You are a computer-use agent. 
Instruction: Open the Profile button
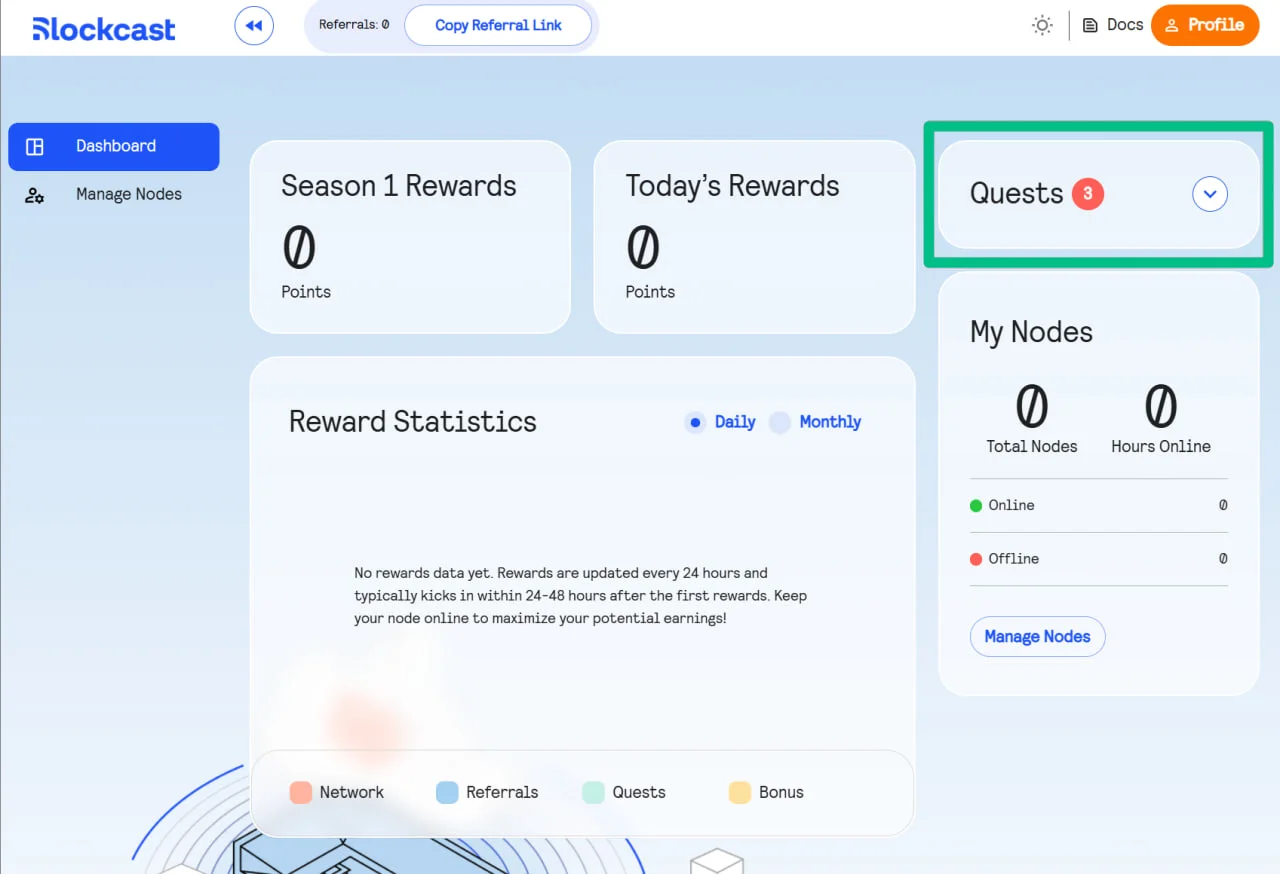(1204, 25)
